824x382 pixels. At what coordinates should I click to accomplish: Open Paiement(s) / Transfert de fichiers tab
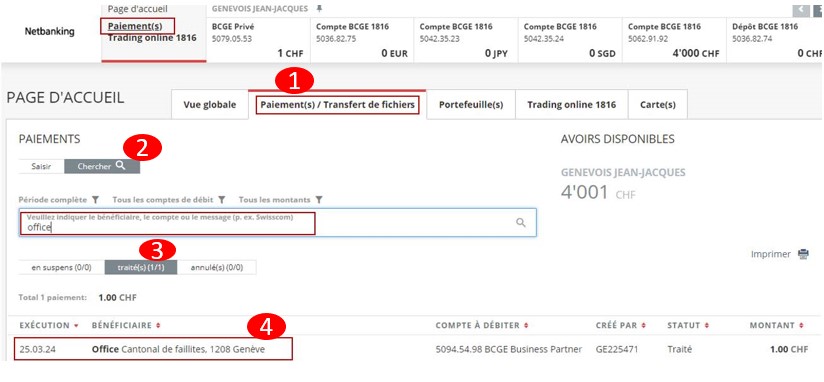tap(337, 105)
